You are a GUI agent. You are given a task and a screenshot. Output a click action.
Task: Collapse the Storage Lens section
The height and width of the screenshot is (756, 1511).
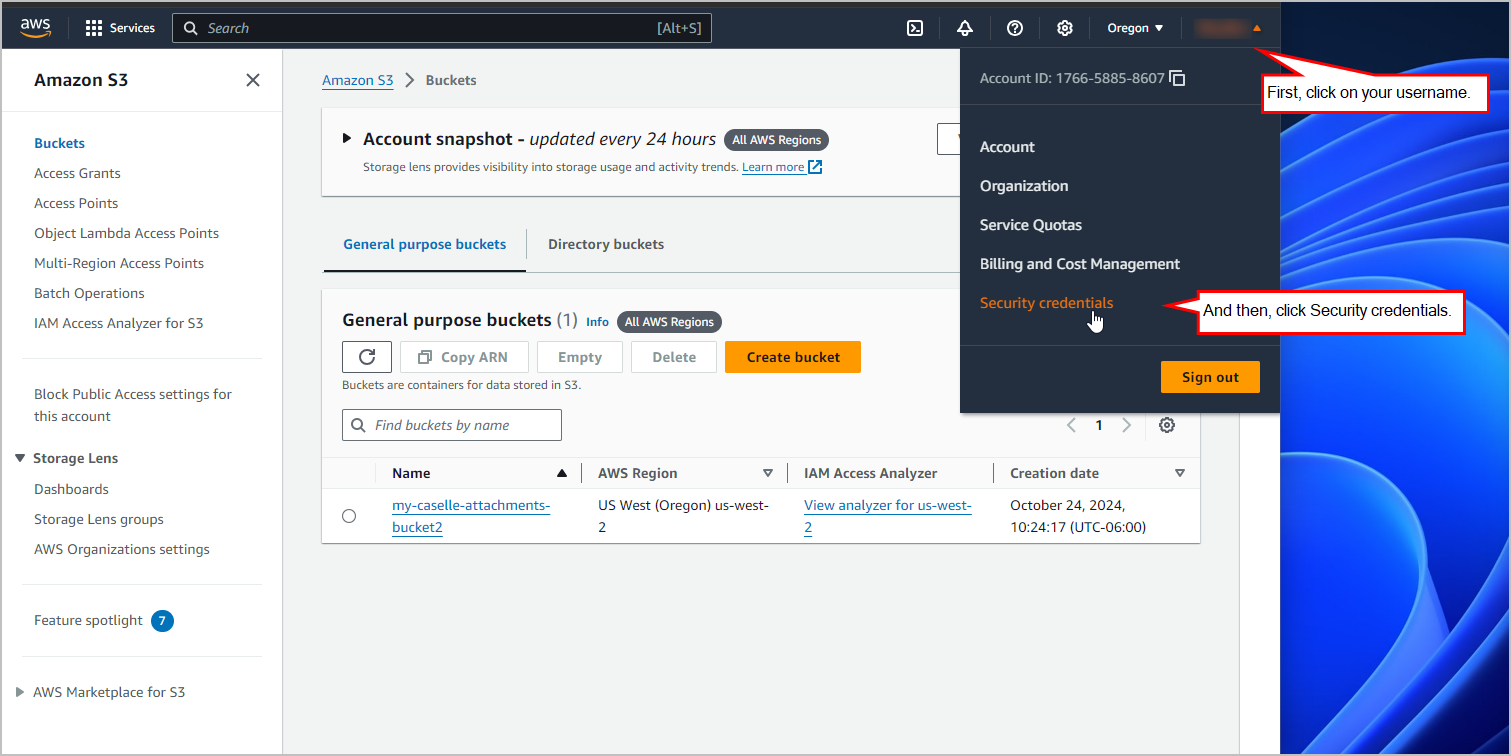pos(20,458)
